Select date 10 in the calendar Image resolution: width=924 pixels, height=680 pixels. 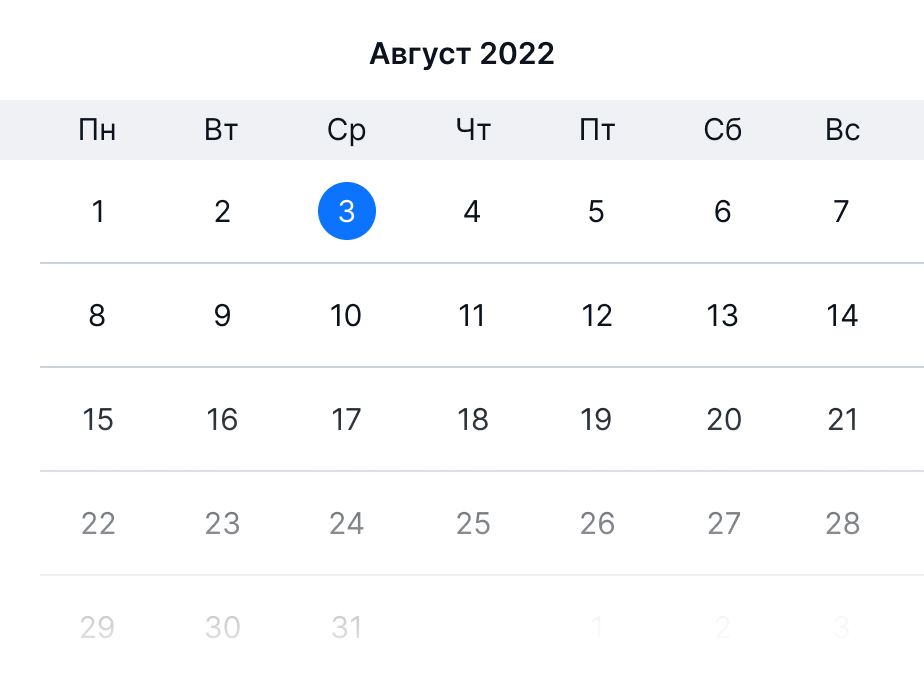pyautogui.click(x=346, y=315)
